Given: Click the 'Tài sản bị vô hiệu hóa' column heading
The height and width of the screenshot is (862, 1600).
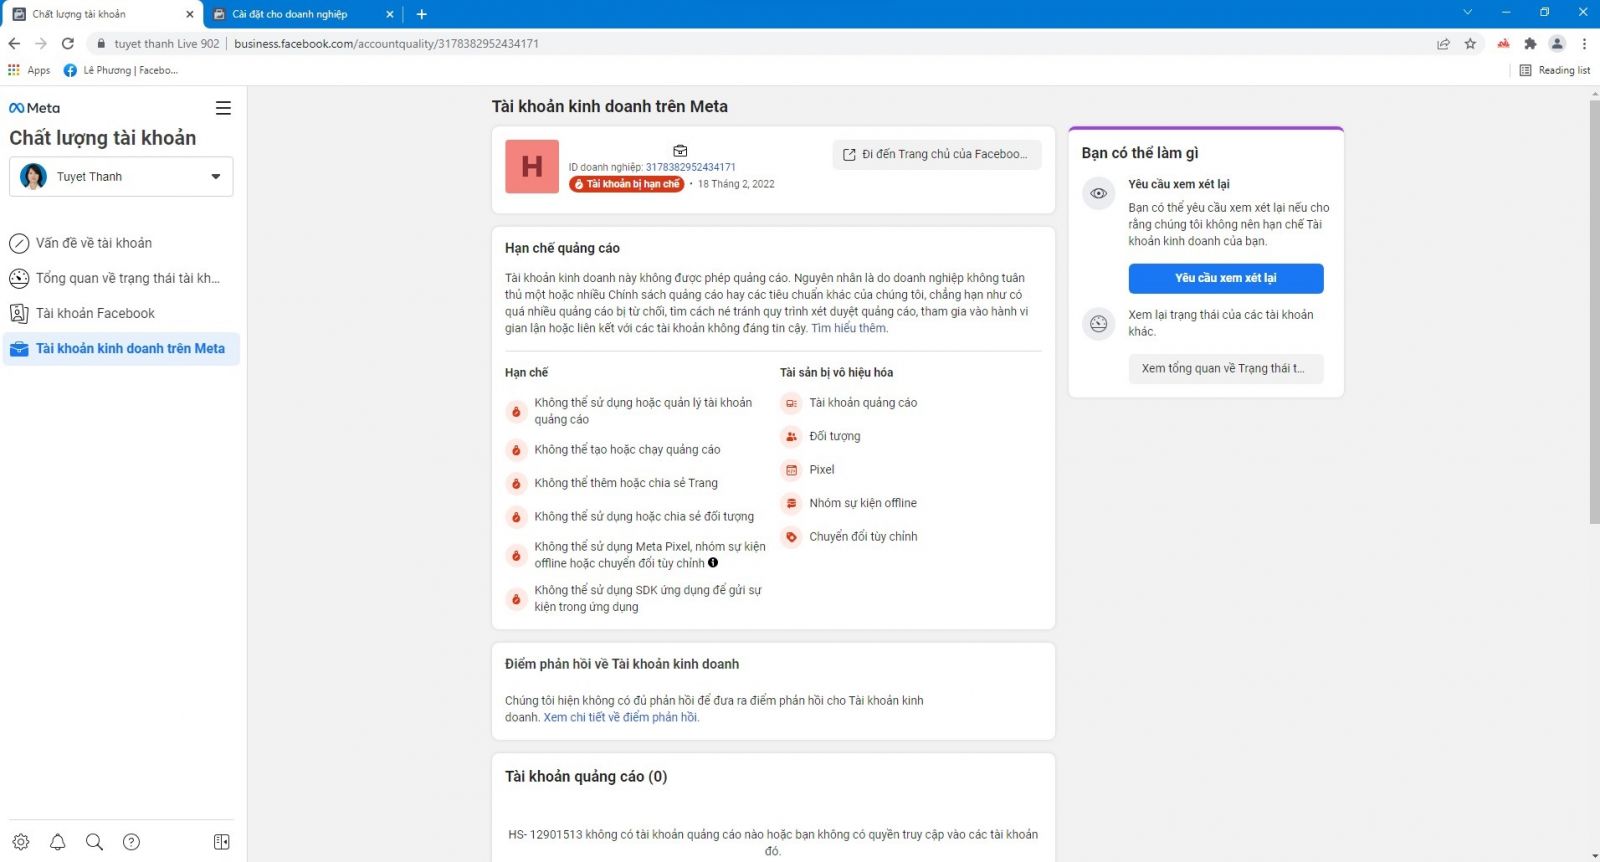Looking at the screenshot, I should [x=836, y=372].
